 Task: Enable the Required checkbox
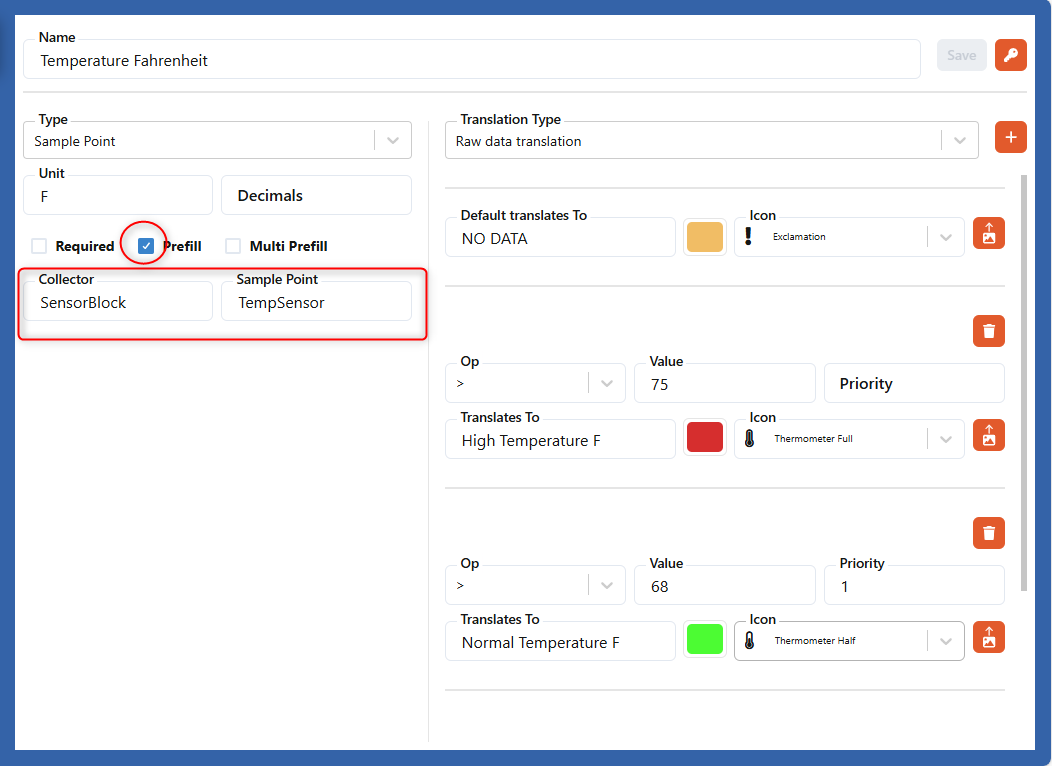(x=39, y=246)
